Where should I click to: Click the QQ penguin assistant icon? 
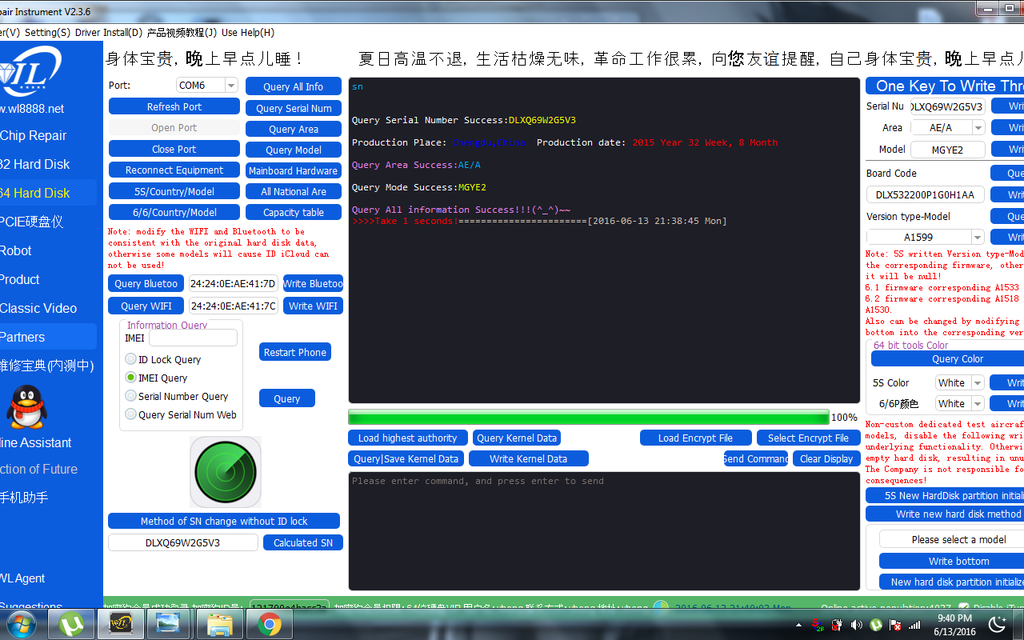(26, 407)
